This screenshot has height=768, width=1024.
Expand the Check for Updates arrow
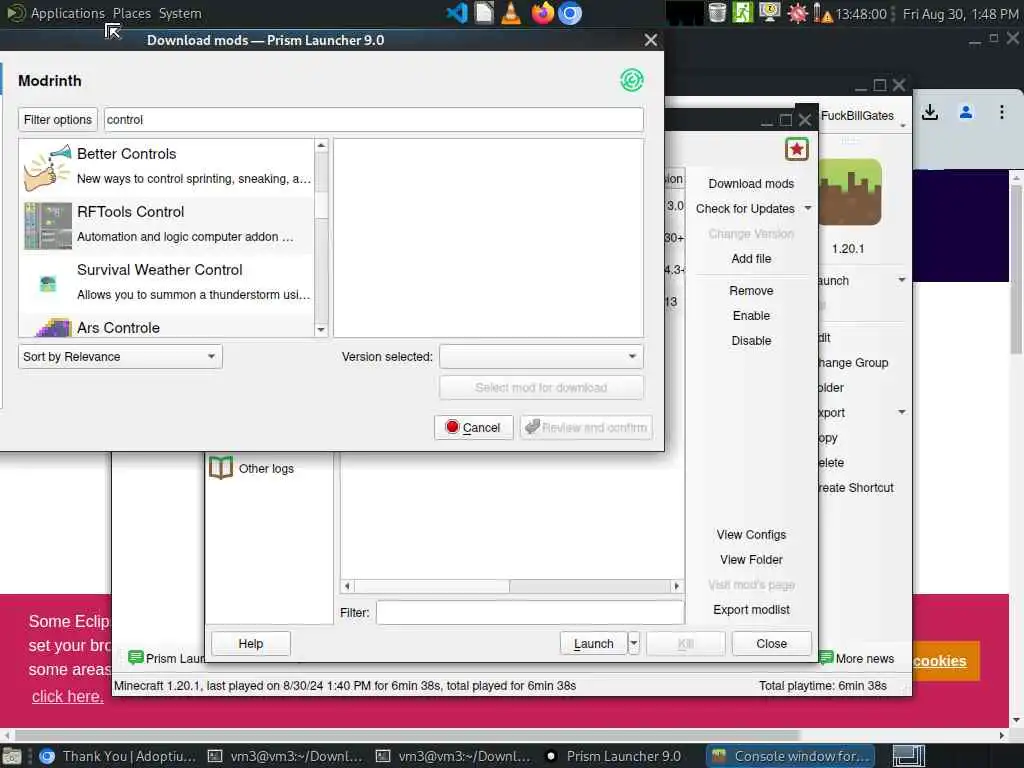808,208
